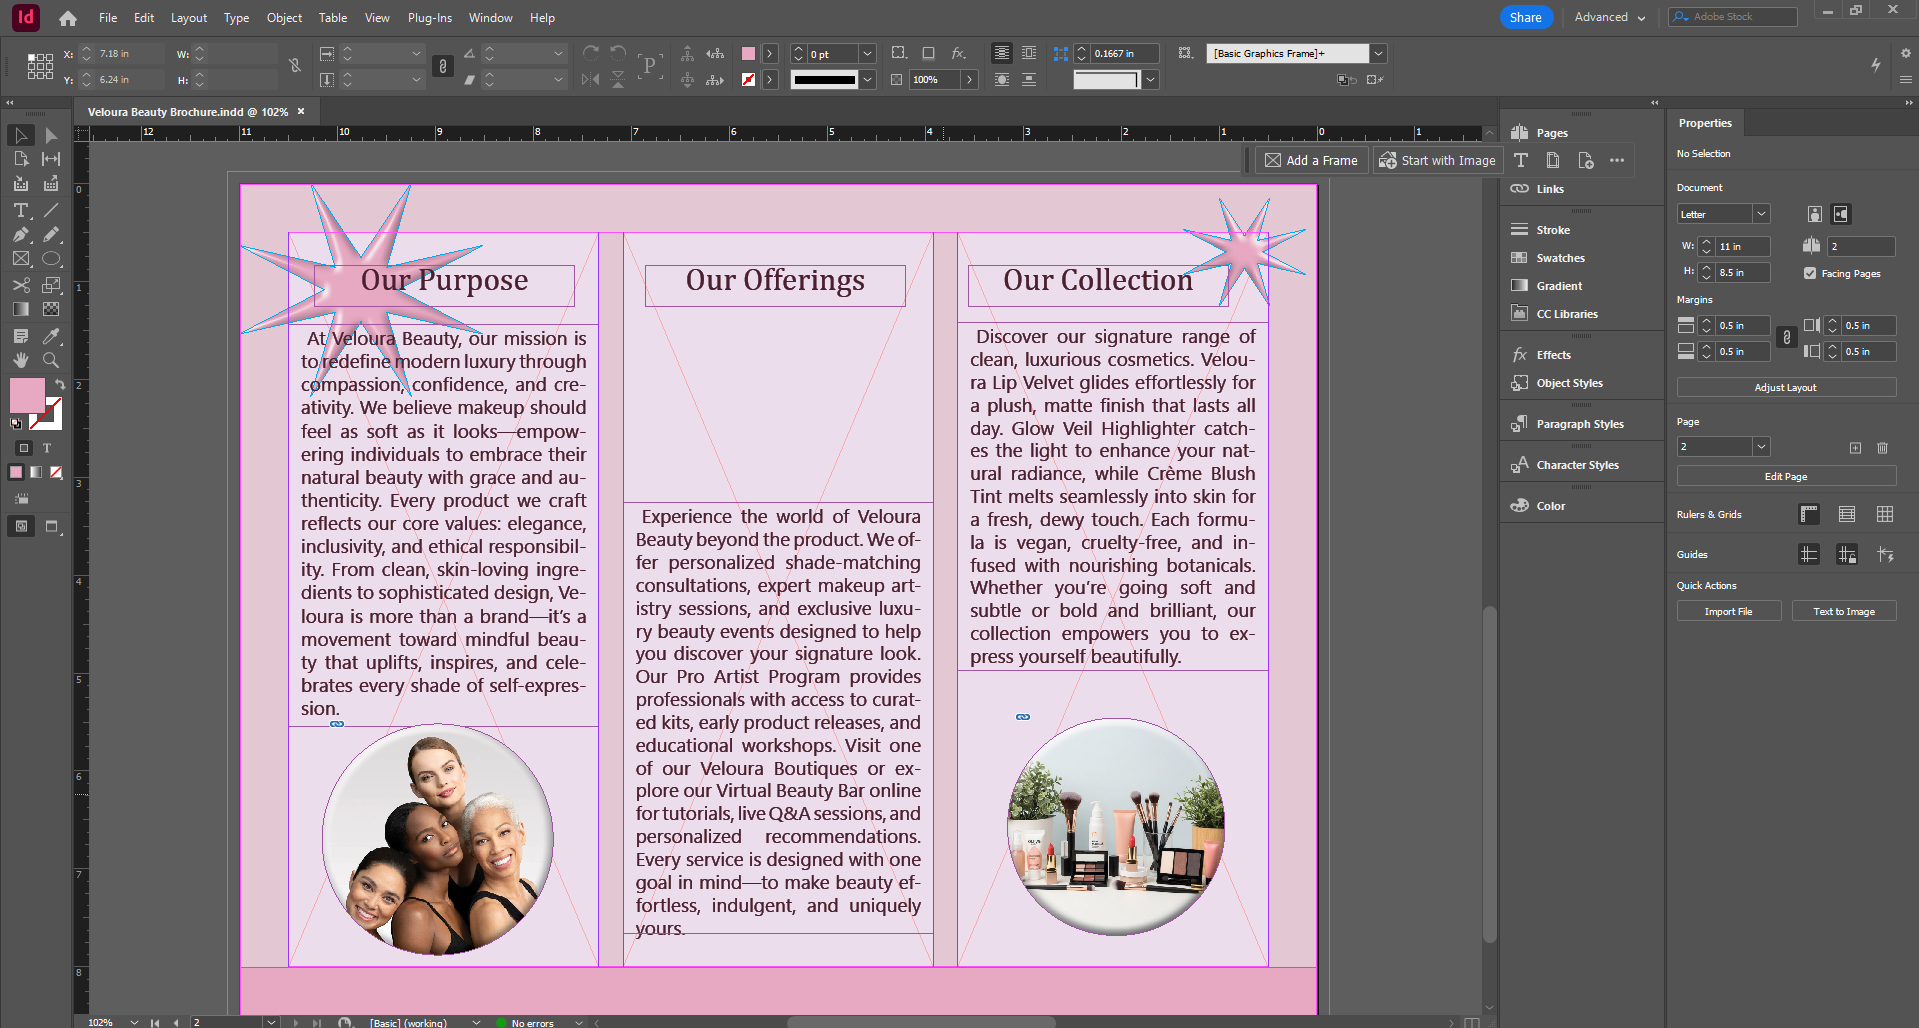Select the Gradient Swatch tool
The height and width of the screenshot is (1028, 1919).
21,309
